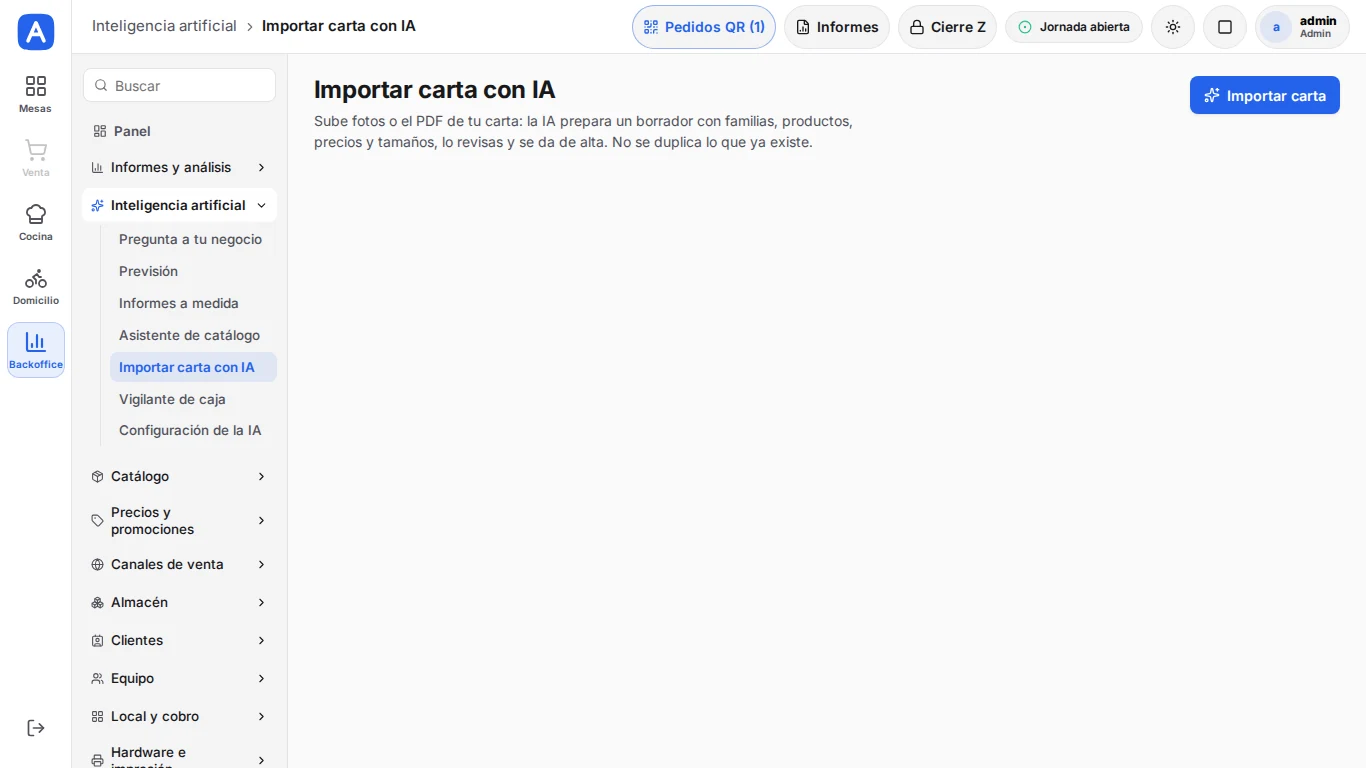Click the blue A app logo
The width and height of the screenshot is (1366, 768).
pos(36,32)
